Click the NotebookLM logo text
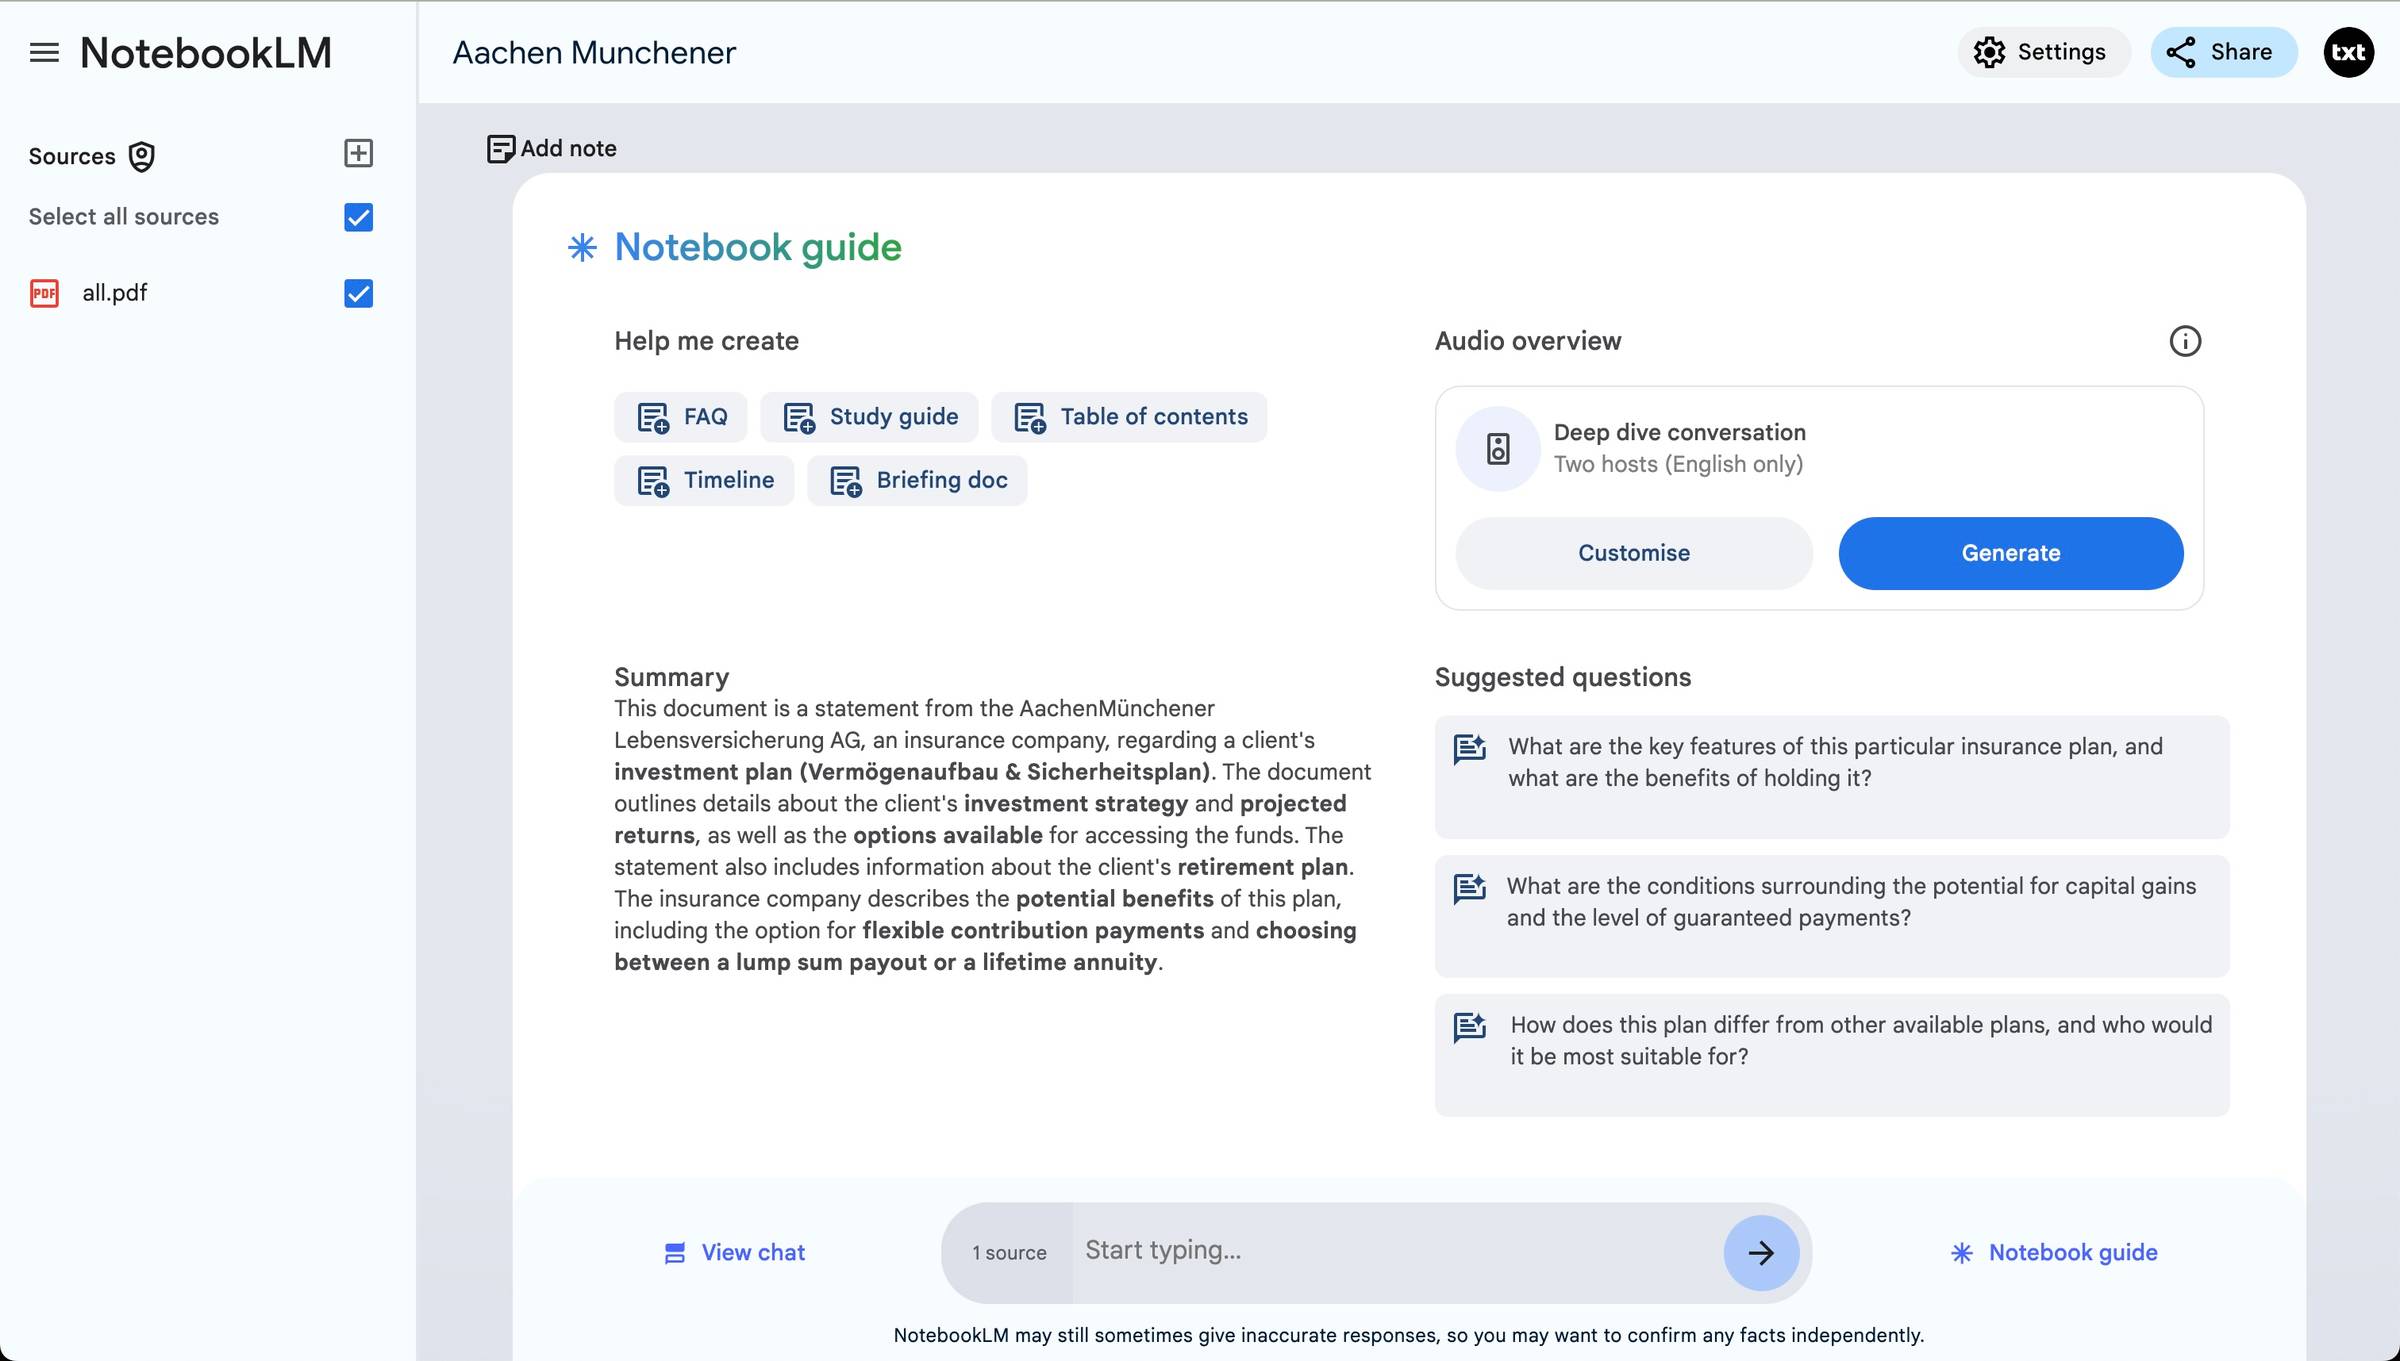 point(206,53)
